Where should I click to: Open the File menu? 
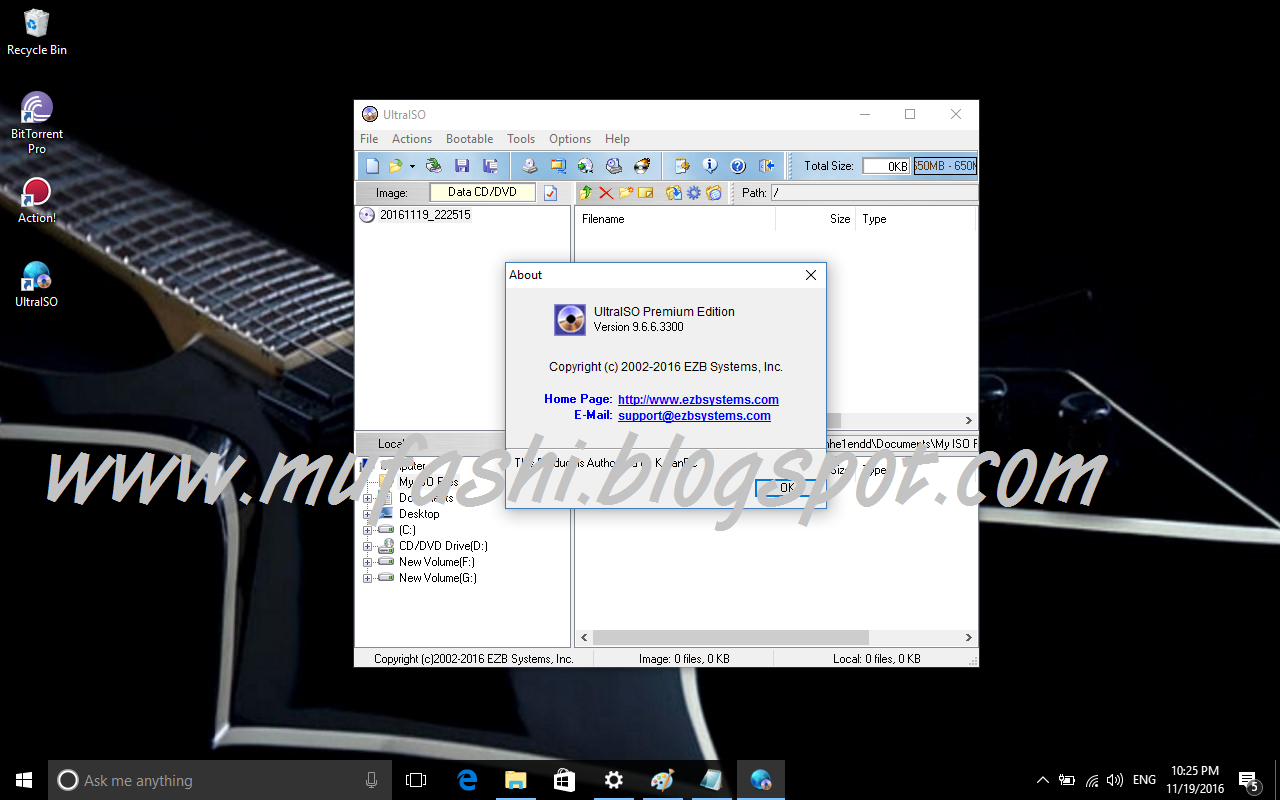[369, 139]
